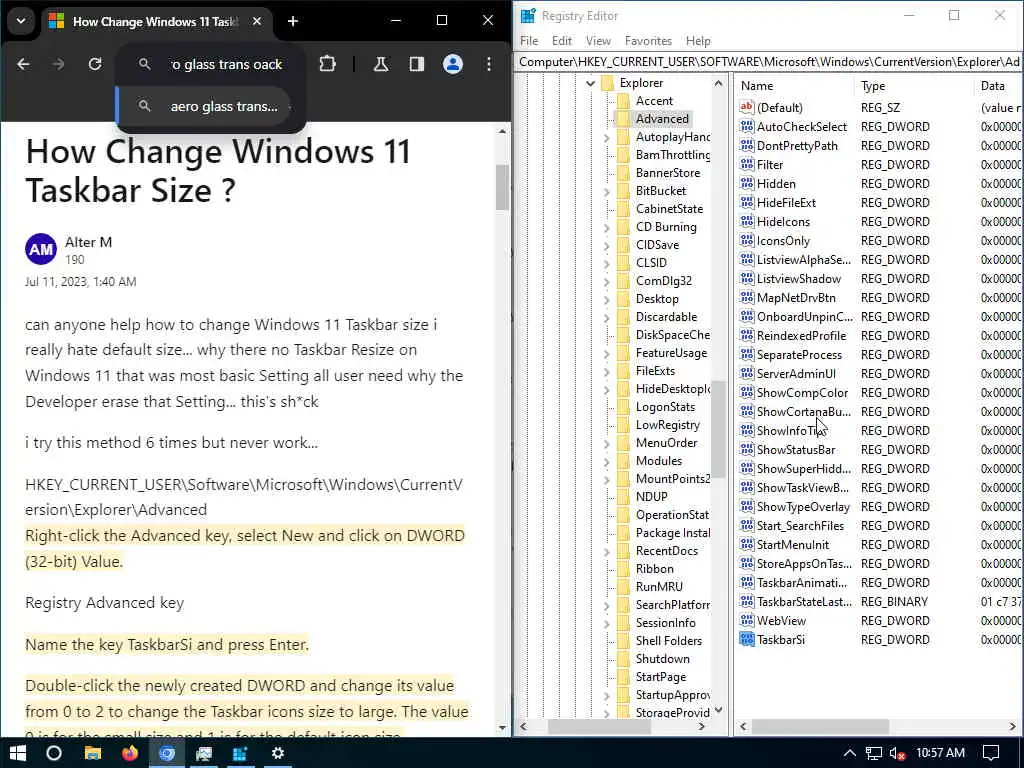This screenshot has width=1024, height=768.
Task: Open the Windows Start menu
Action: pos(18,753)
